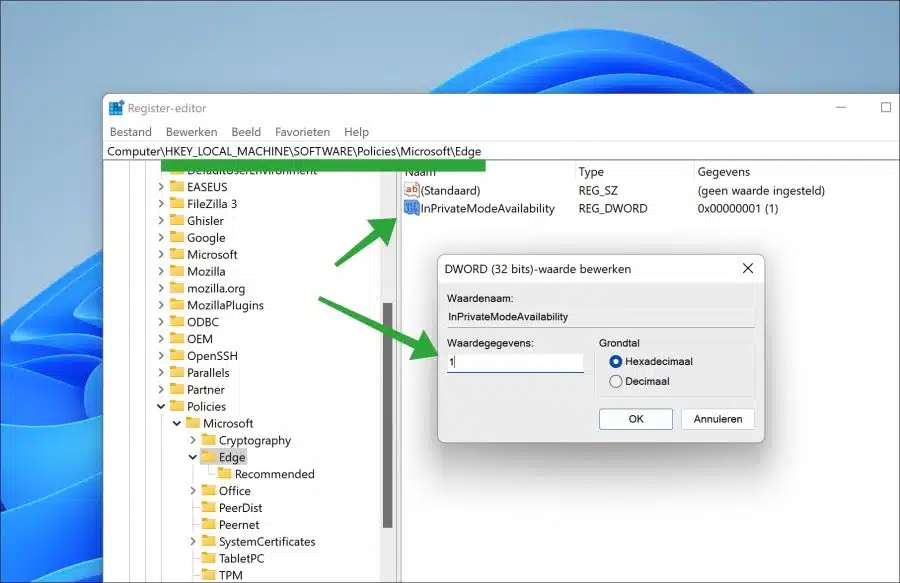Collapse the Microsoft node under Policies
Screen dimensions: 900x583
tap(177, 423)
